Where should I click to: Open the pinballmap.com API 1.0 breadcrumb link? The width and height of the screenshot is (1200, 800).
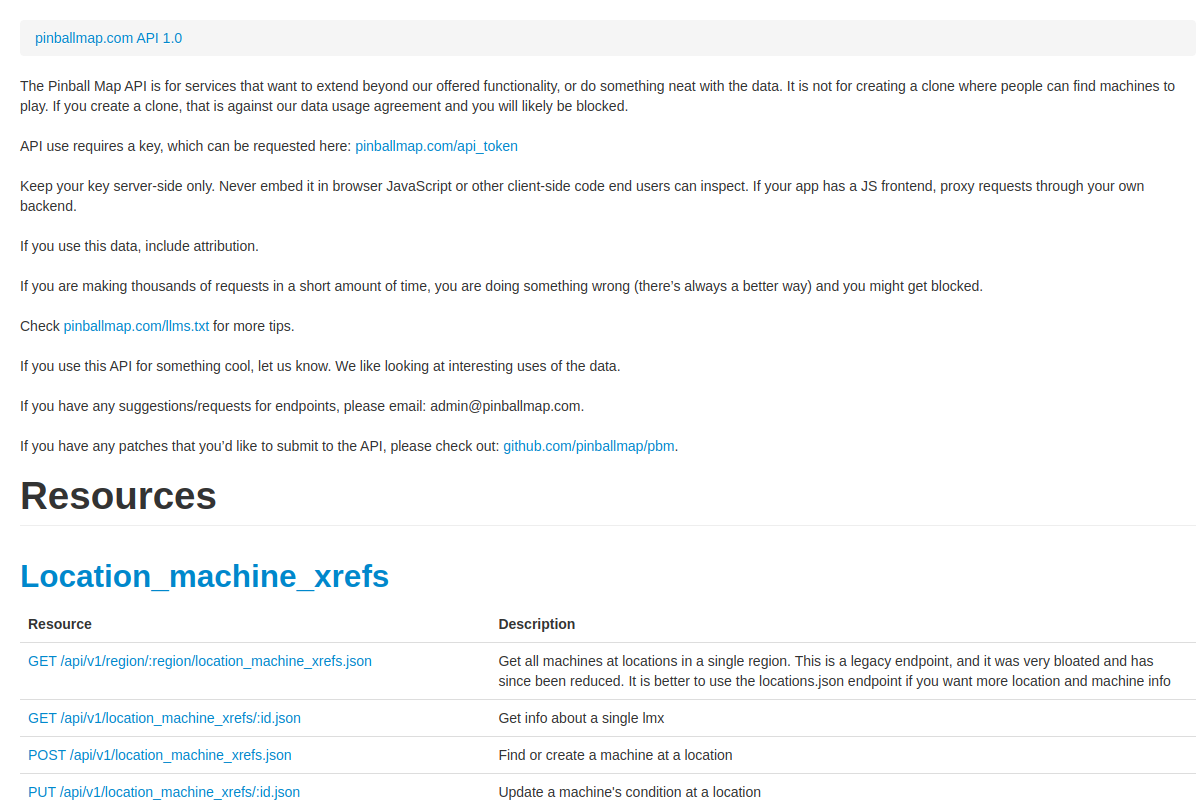click(108, 38)
